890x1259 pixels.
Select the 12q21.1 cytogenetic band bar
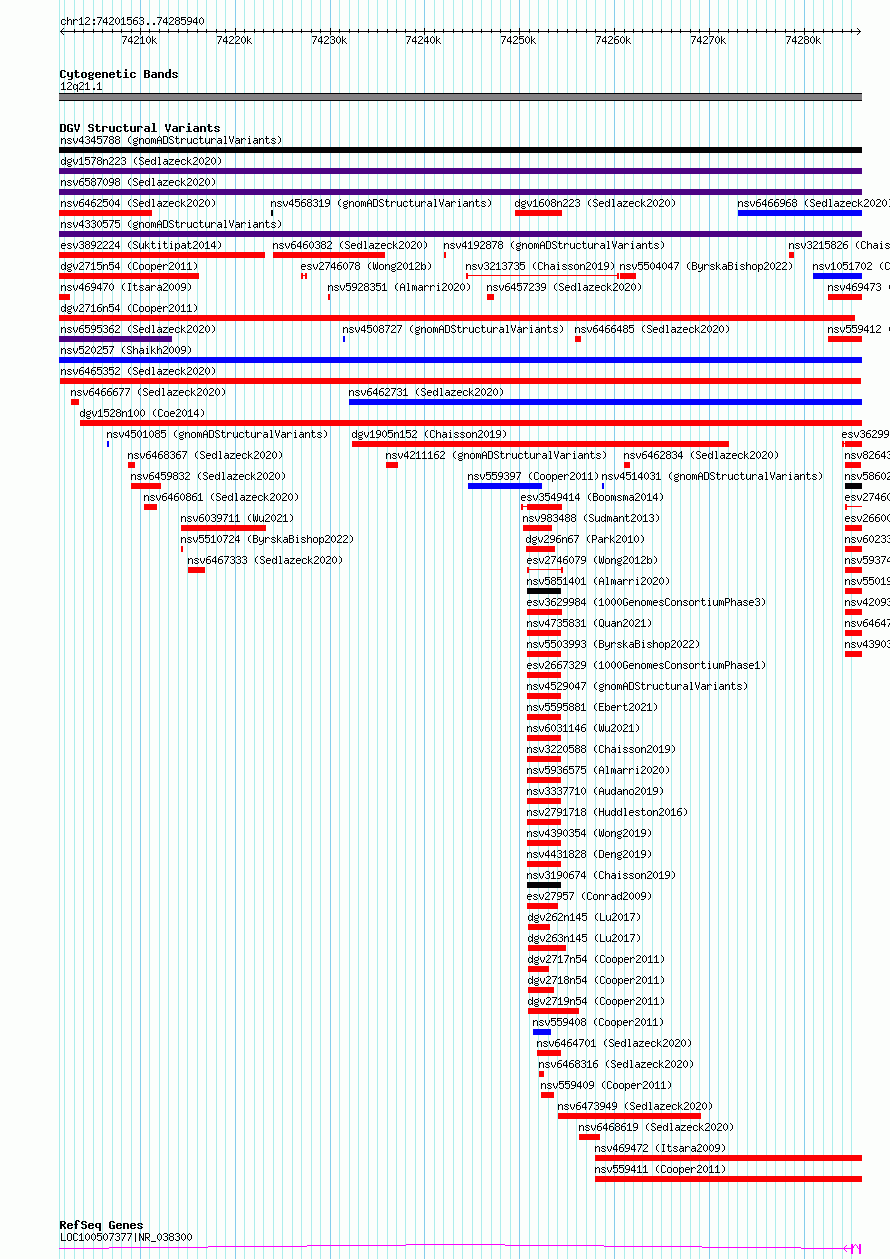pyautogui.click(x=461, y=97)
